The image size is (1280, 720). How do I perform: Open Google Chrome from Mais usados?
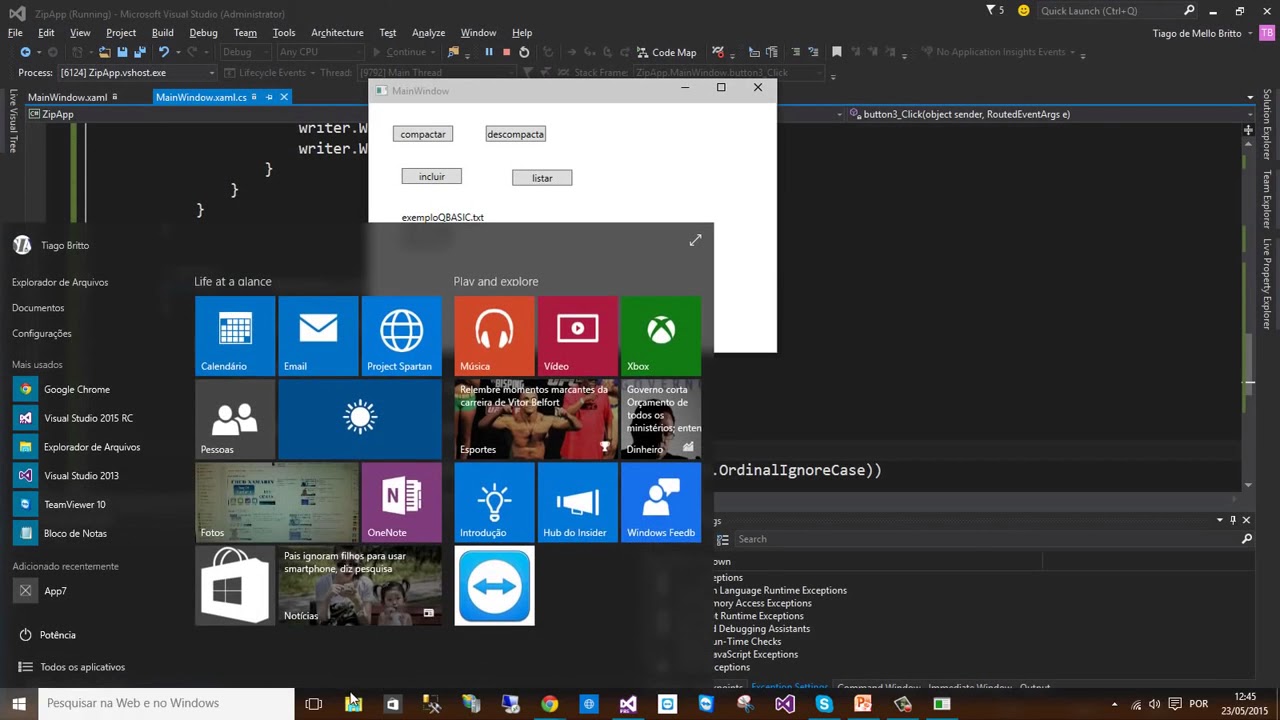76,390
